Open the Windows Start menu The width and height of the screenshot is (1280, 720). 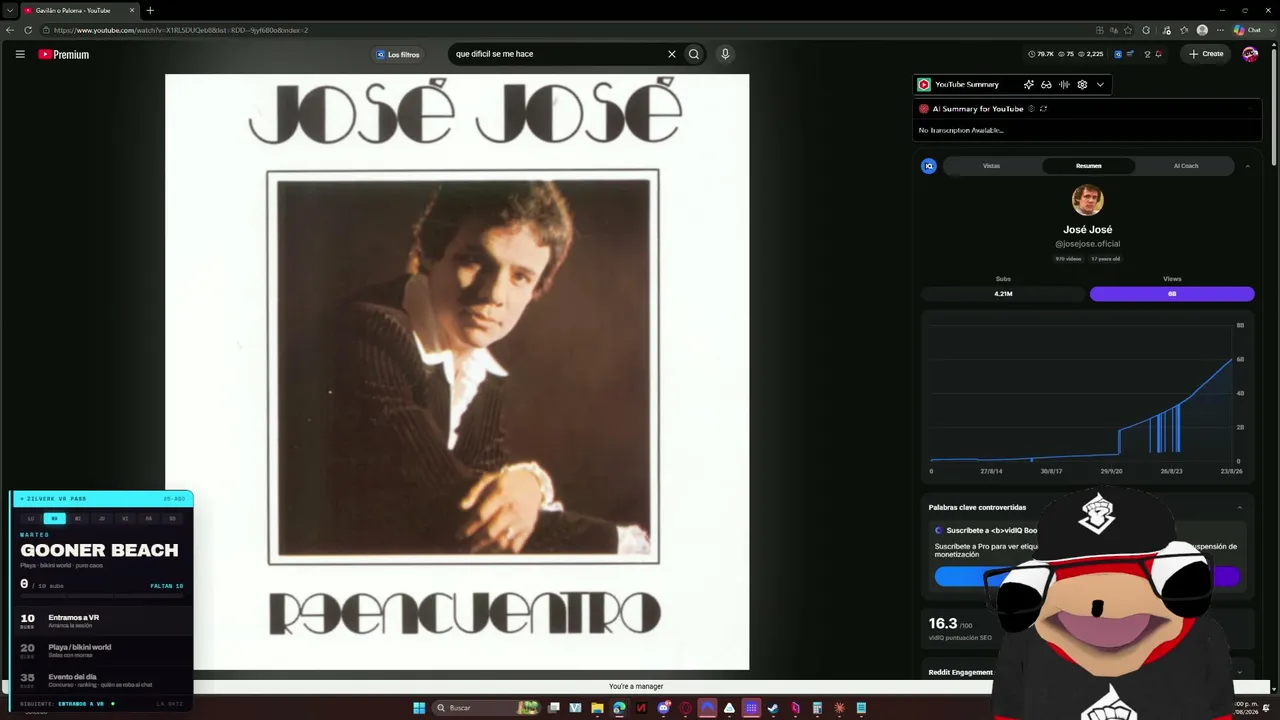tap(419, 708)
